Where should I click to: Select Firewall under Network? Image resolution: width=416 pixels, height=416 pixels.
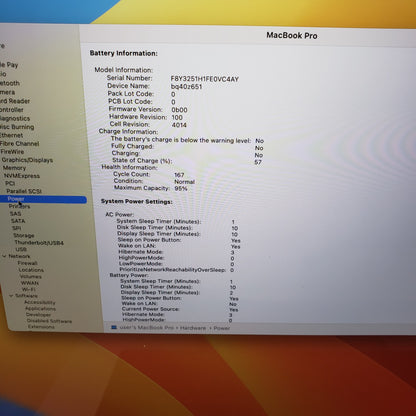[x=28, y=263]
